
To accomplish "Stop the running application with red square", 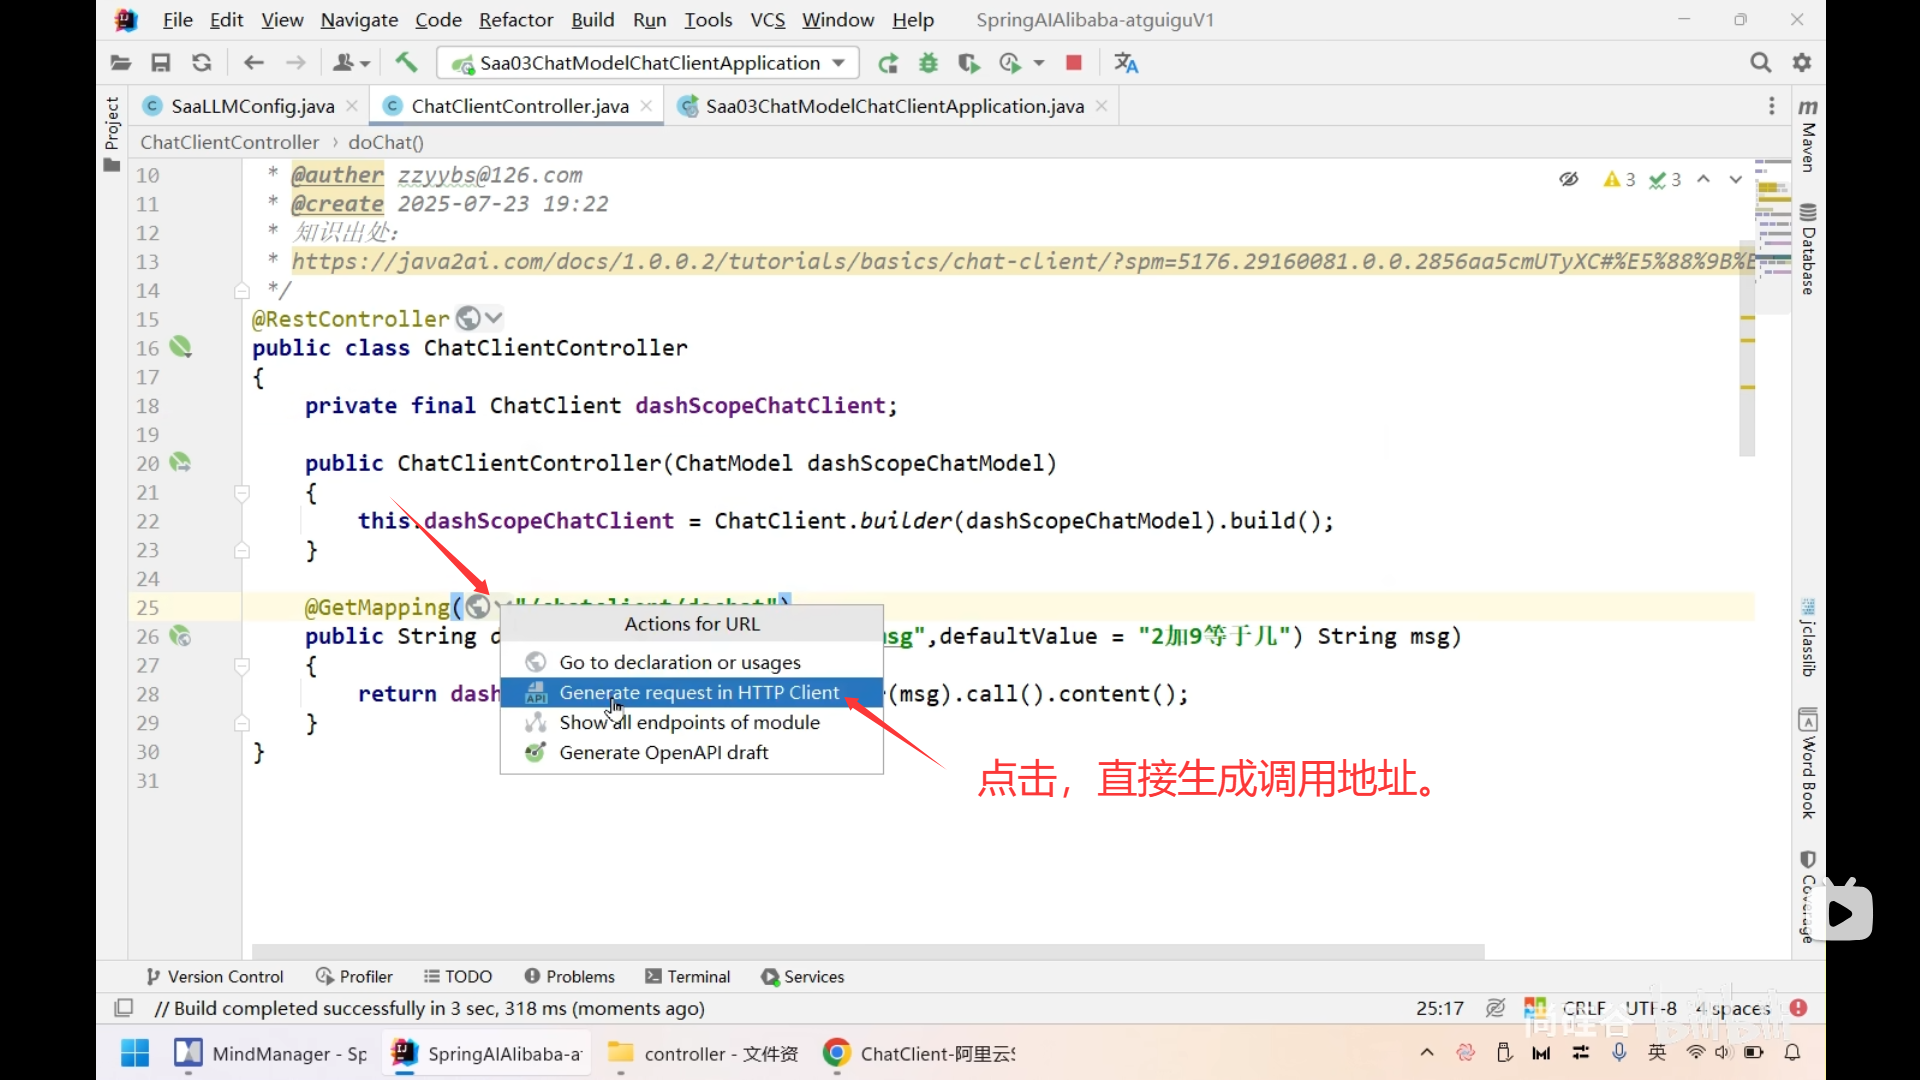I will pyautogui.click(x=1074, y=63).
